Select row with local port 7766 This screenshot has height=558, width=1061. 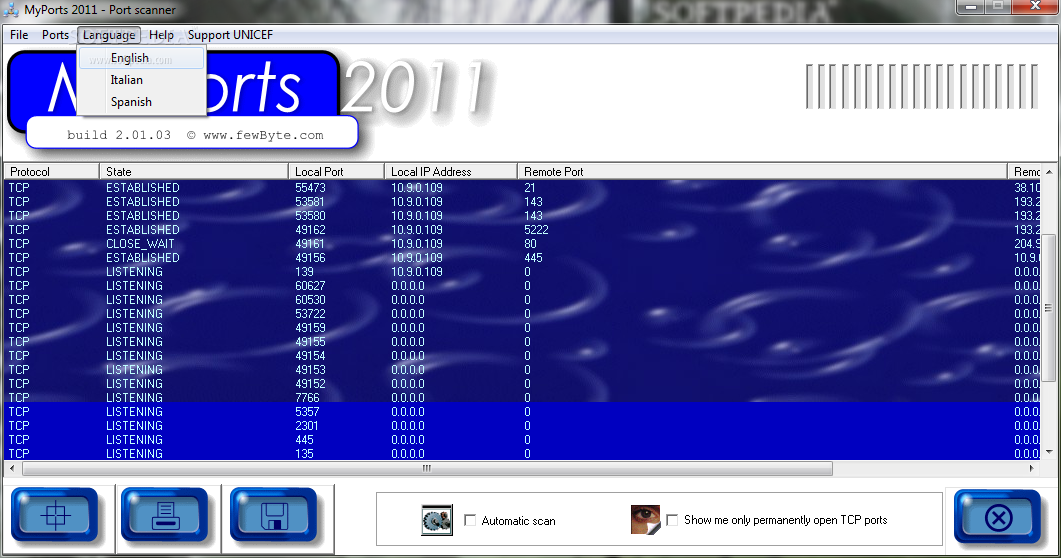(523, 397)
